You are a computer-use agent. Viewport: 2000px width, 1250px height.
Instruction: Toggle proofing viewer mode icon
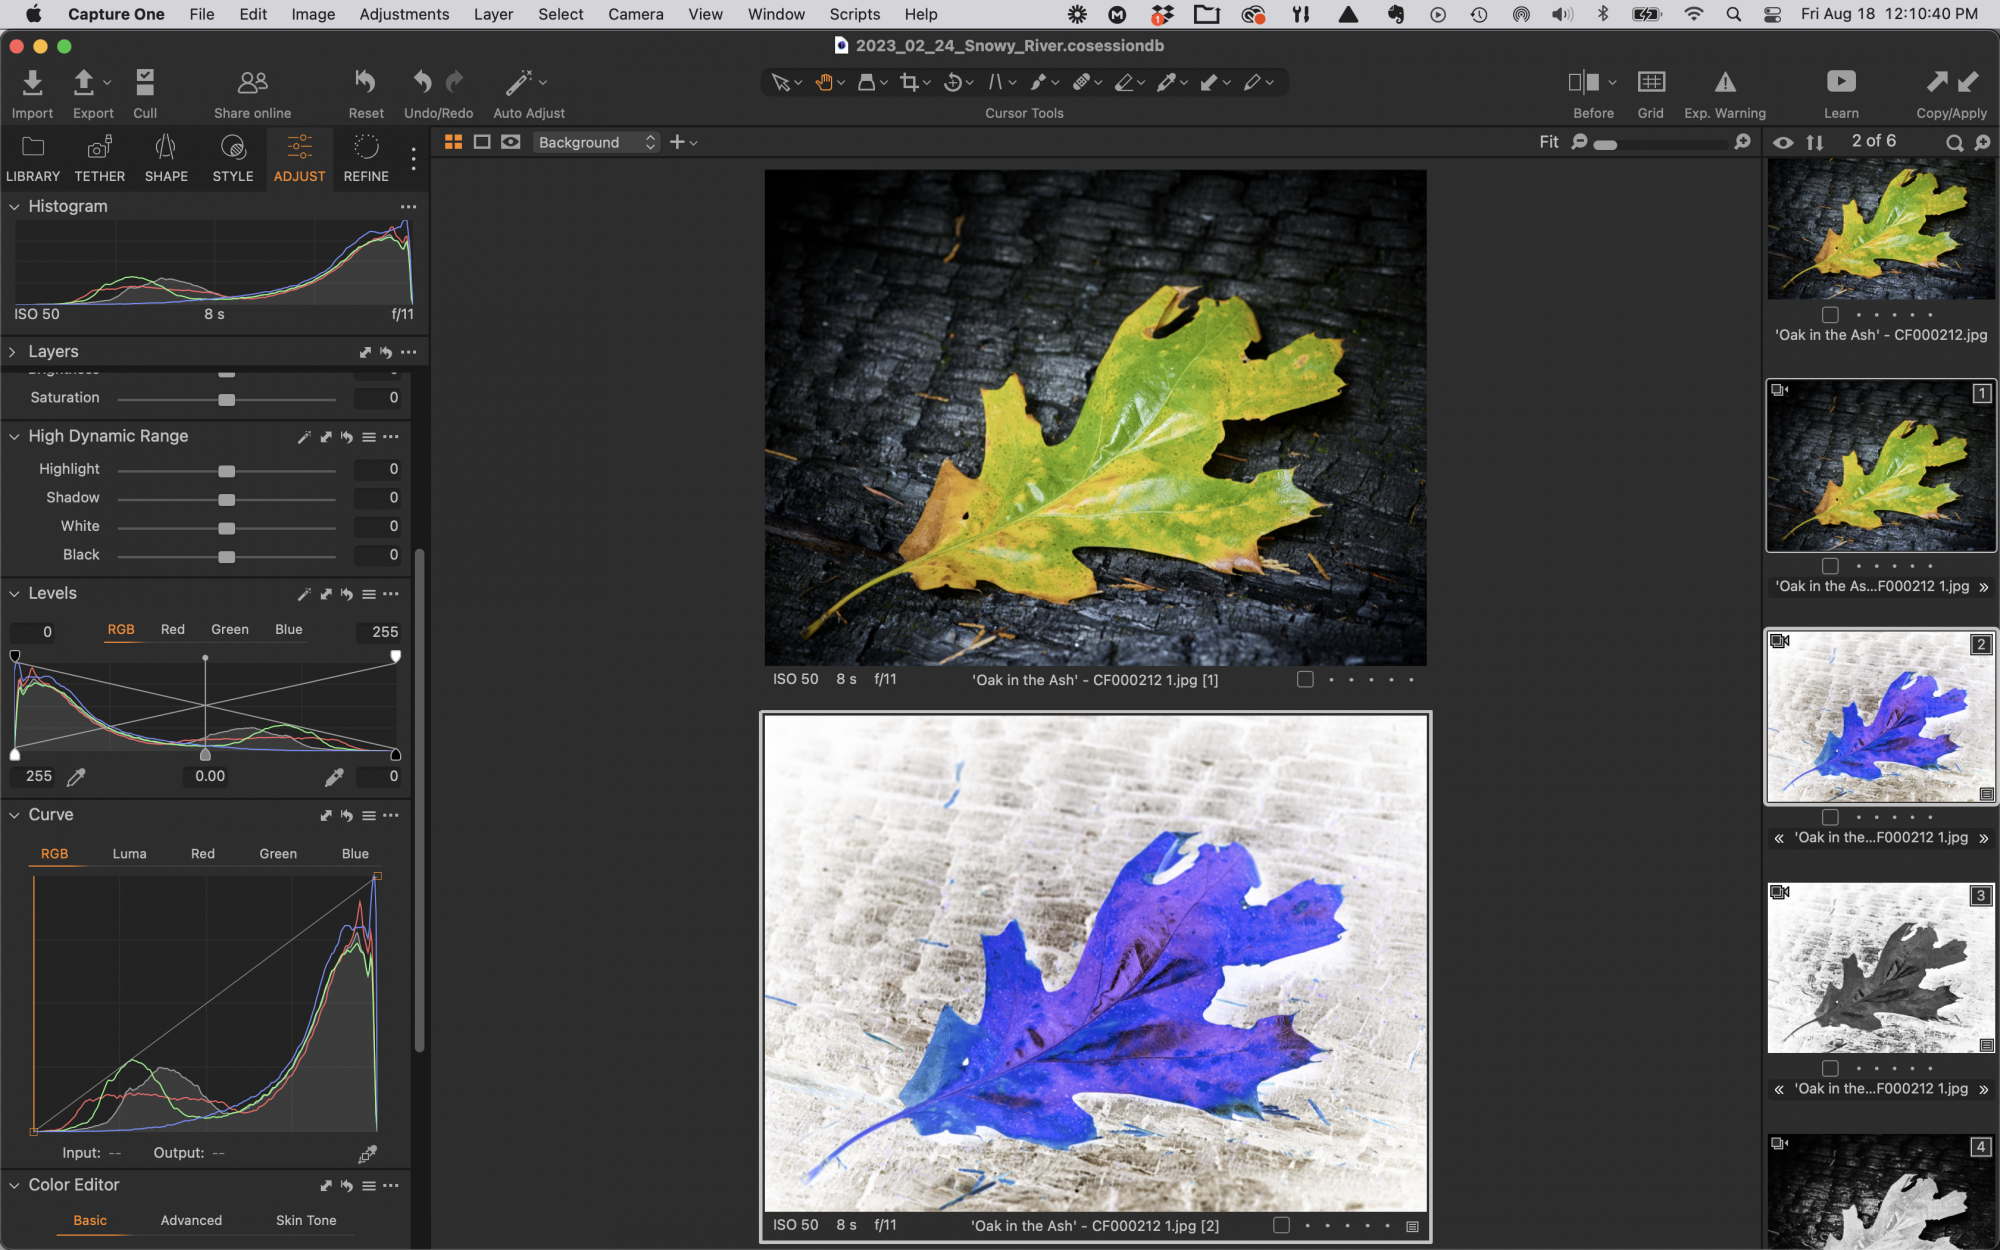click(511, 142)
